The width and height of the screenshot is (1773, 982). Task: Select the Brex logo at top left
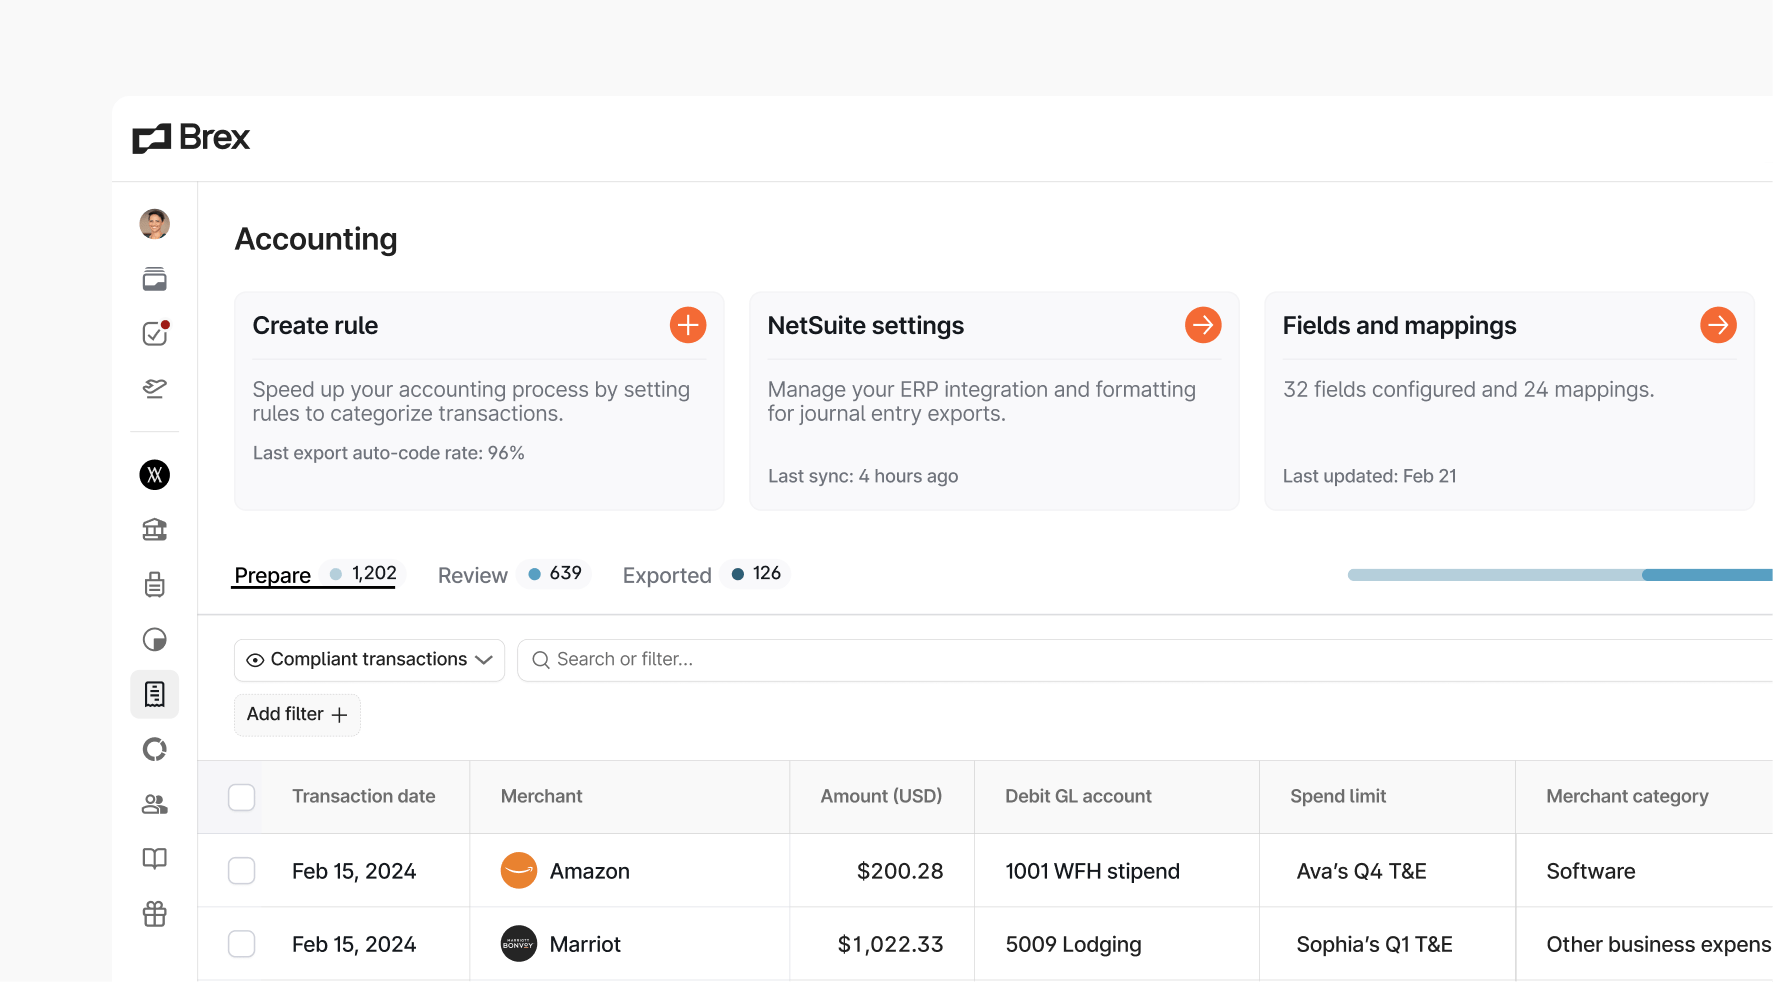pyautogui.click(x=191, y=138)
